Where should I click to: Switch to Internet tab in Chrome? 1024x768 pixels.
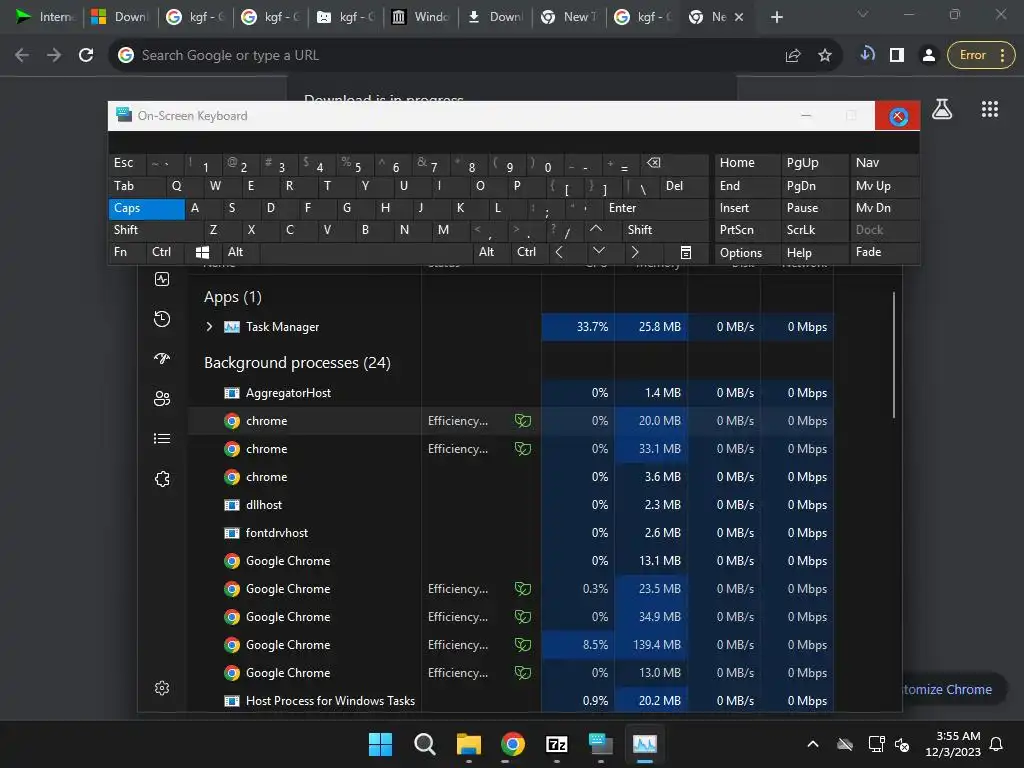(45, 17)
